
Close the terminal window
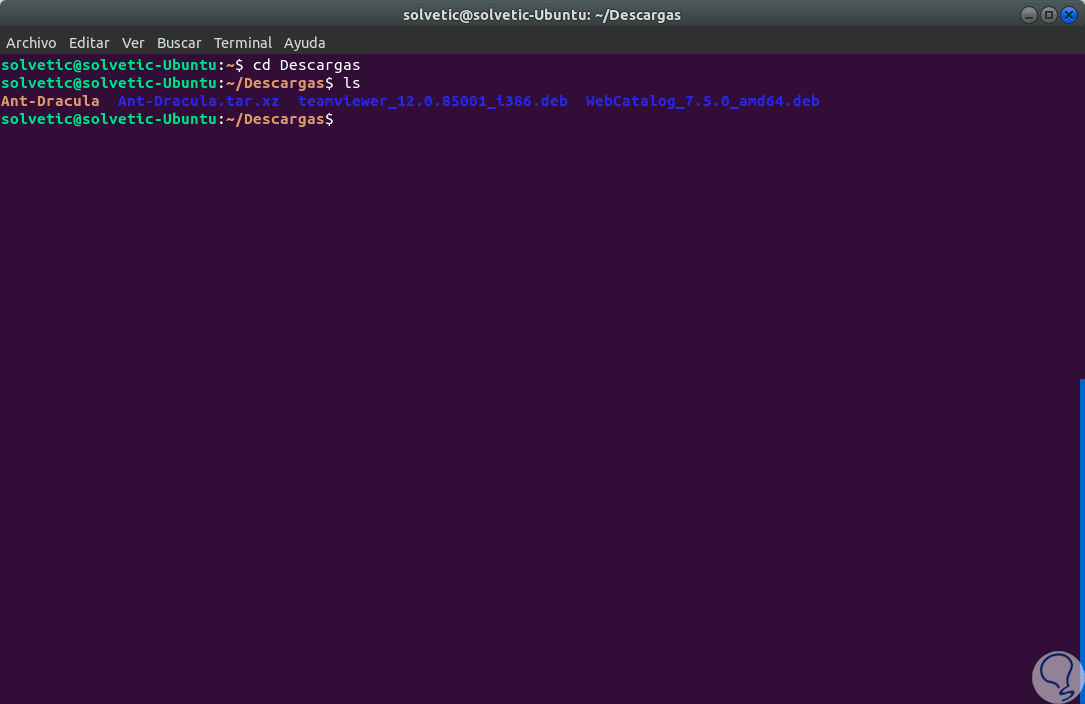tap(1069, 15)
